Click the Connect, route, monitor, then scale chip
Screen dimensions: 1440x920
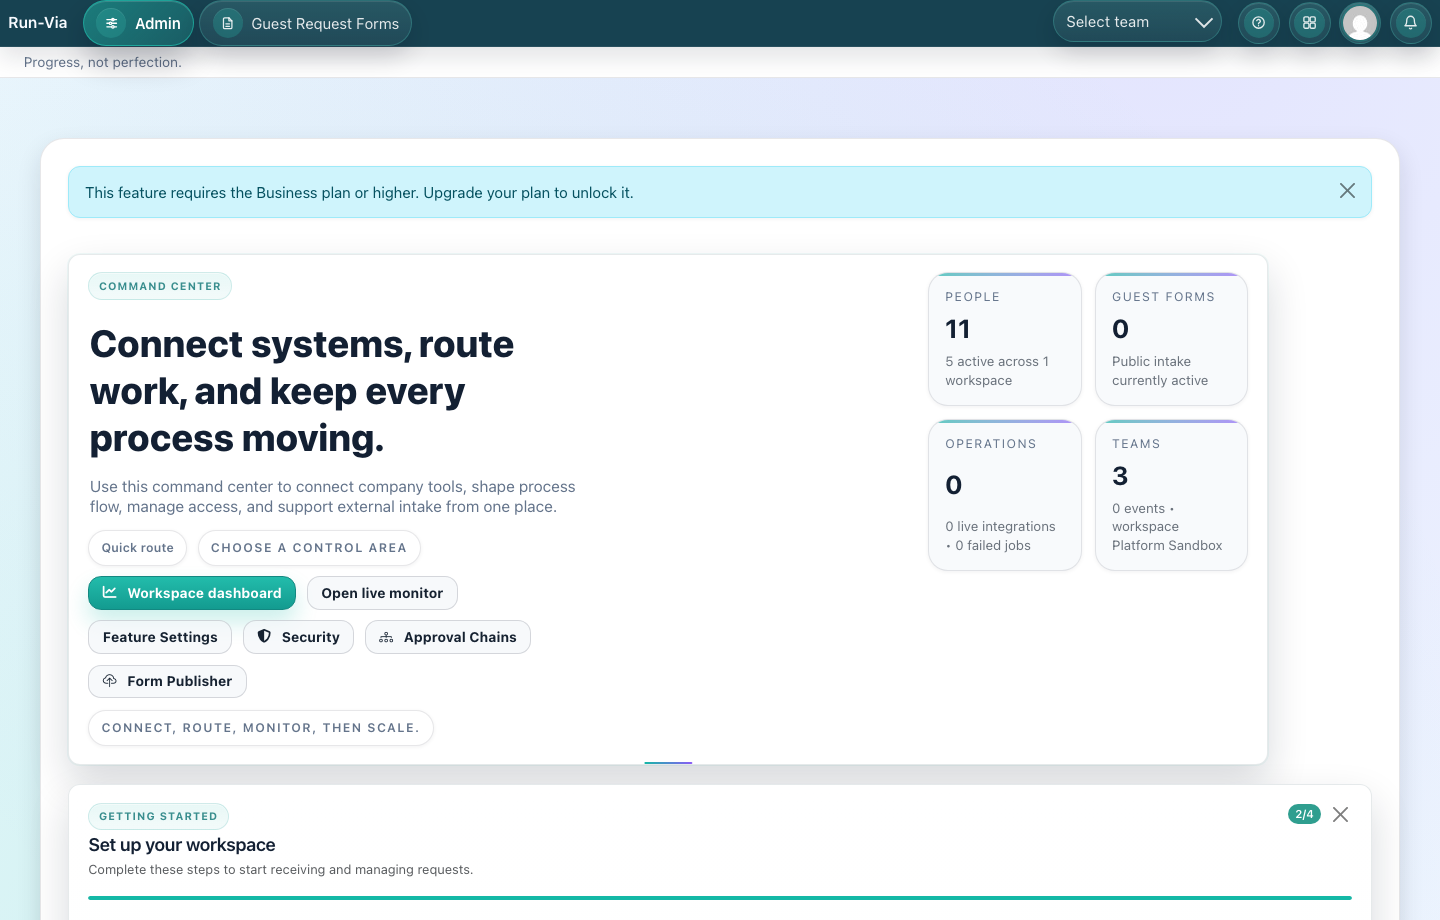(261, 728)
